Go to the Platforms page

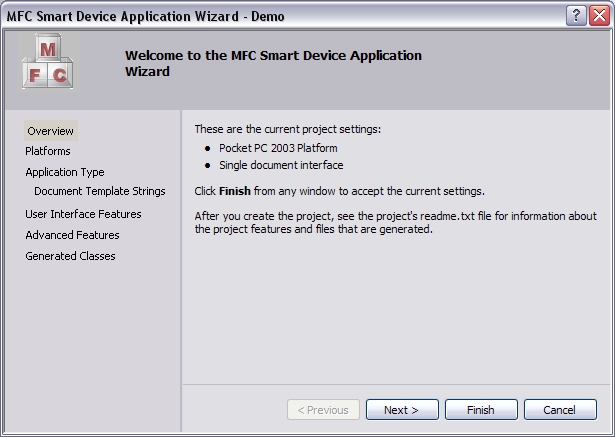48,151
